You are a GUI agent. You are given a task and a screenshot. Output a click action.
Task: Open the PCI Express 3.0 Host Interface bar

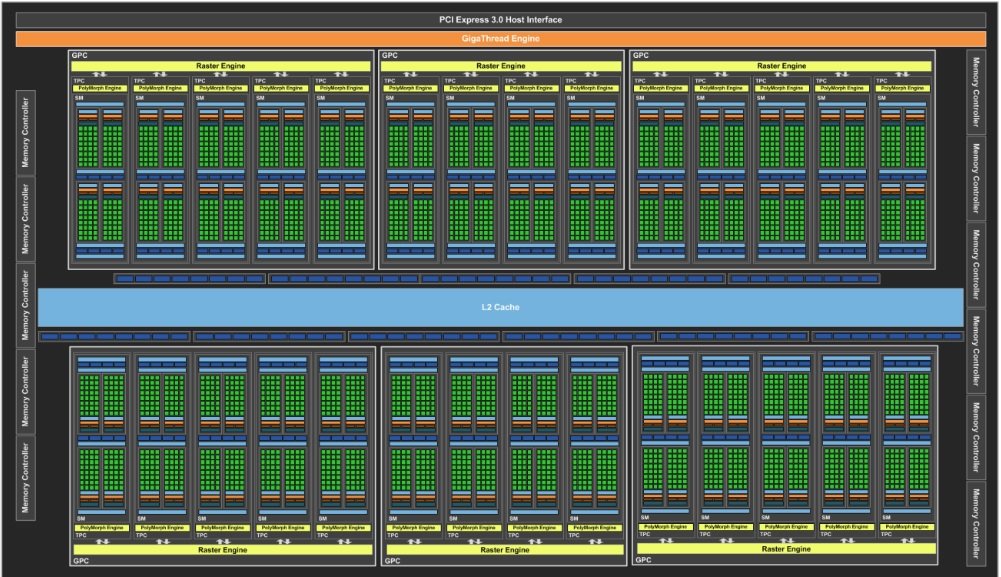pyautogui.click(x=500, y=18)
